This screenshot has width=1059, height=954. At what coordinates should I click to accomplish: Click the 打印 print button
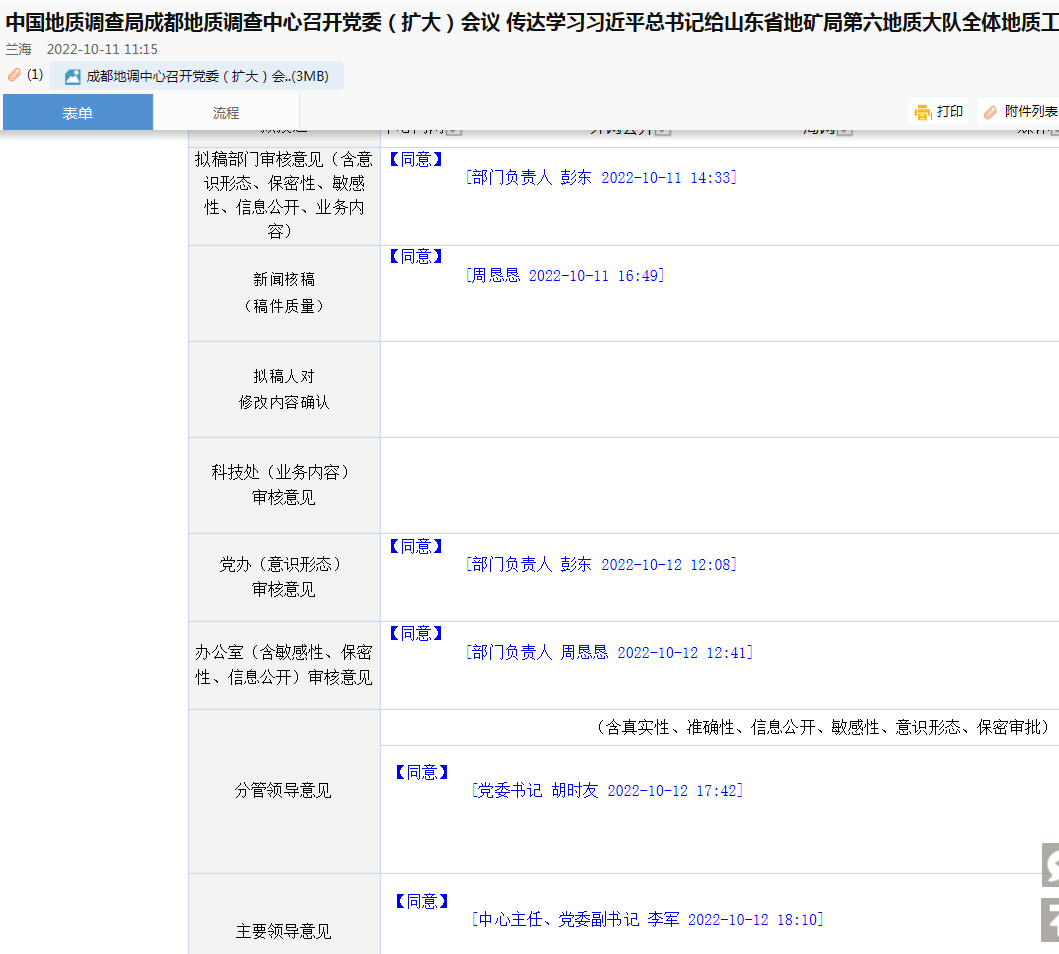pos(938,111)
